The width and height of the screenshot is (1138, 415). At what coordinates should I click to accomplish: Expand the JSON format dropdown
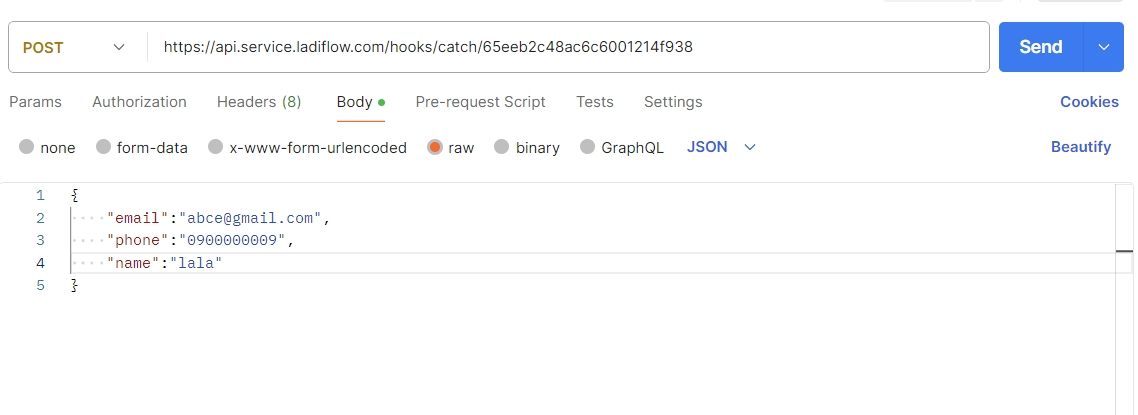point(721,147)
